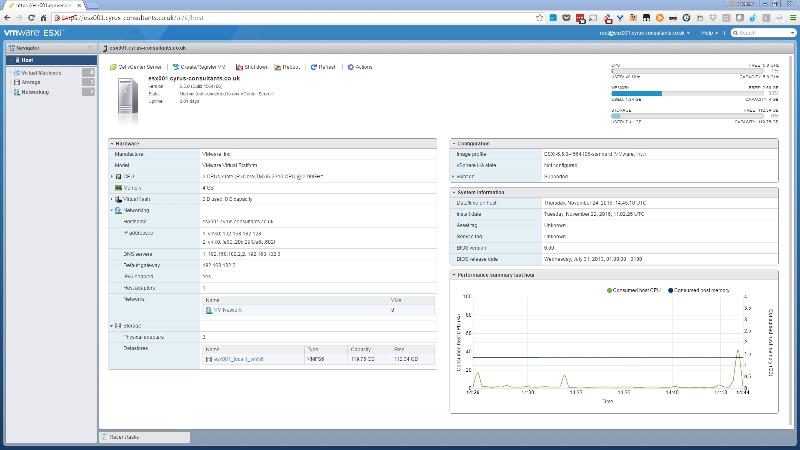The width and height of the screenshot is (800, 450).
Task: Collapse the Performance summary panel
Action: [x=456, y=274]
